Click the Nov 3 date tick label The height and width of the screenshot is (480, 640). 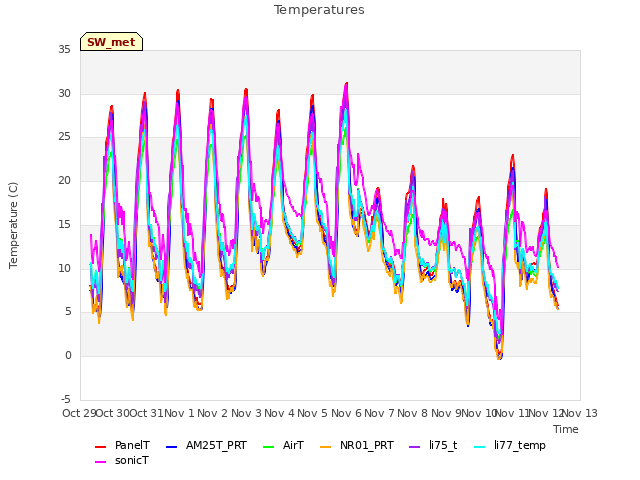(246, 413)
